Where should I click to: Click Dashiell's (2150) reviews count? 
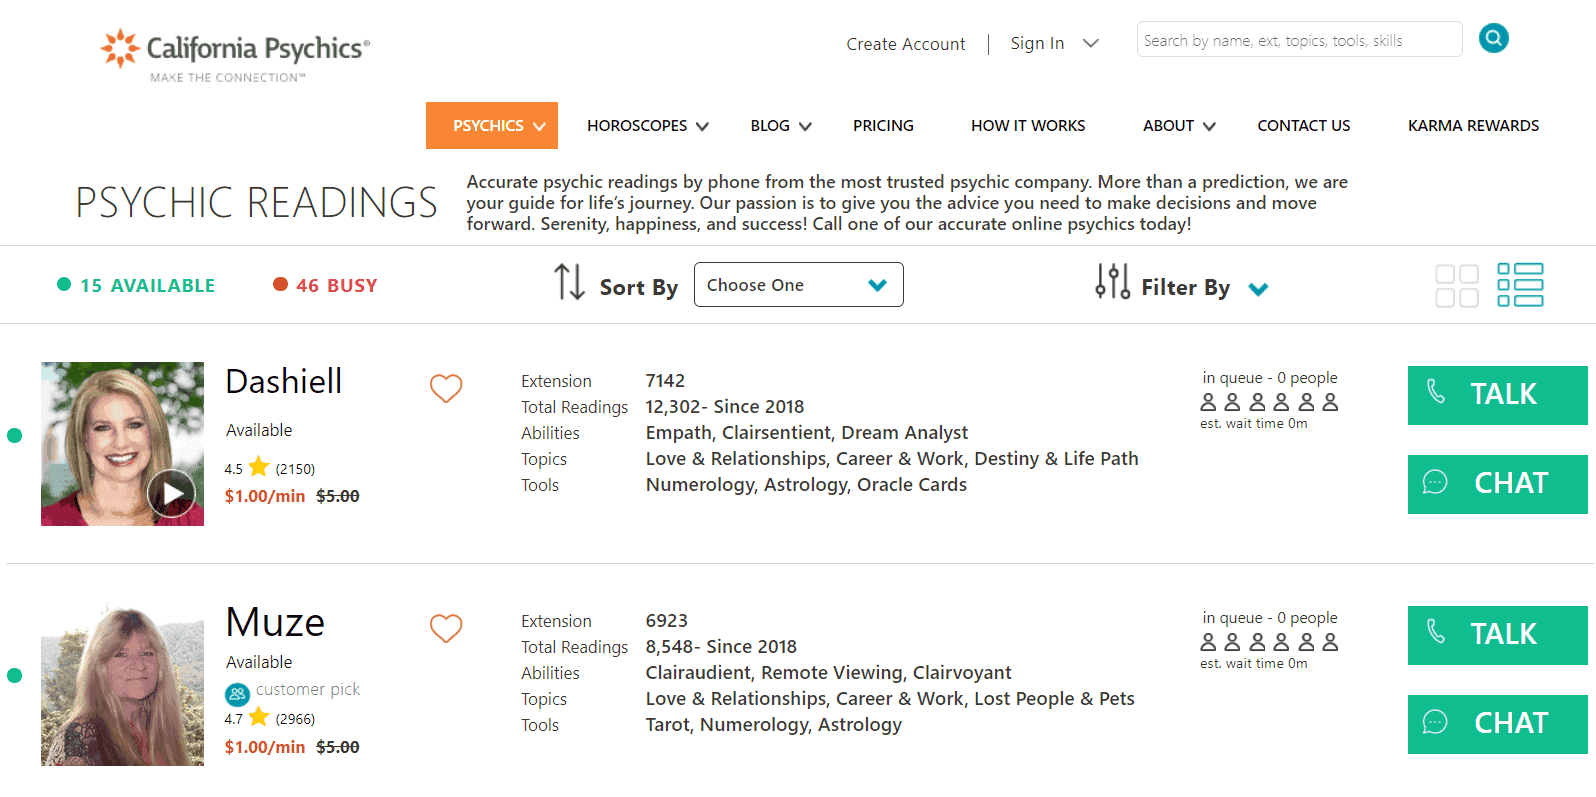coord(295,469)
